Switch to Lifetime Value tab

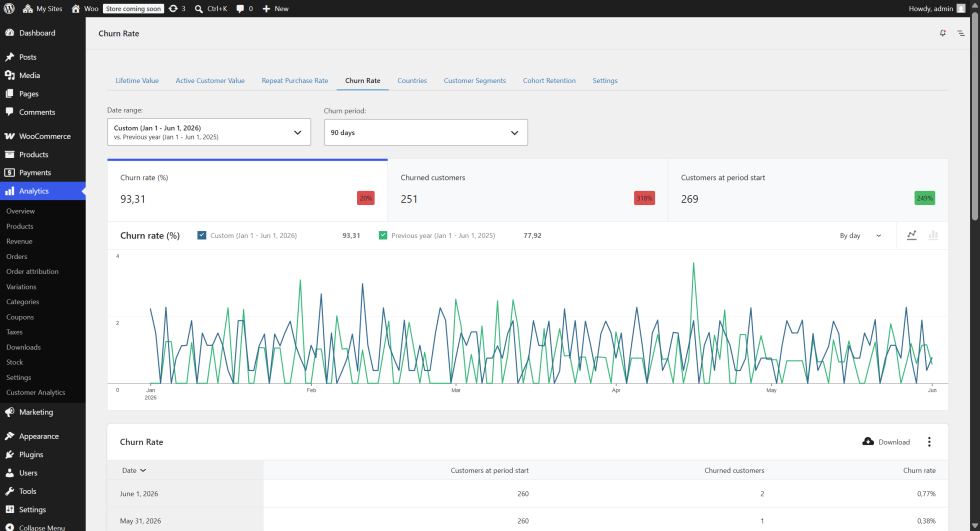(137, 81)
